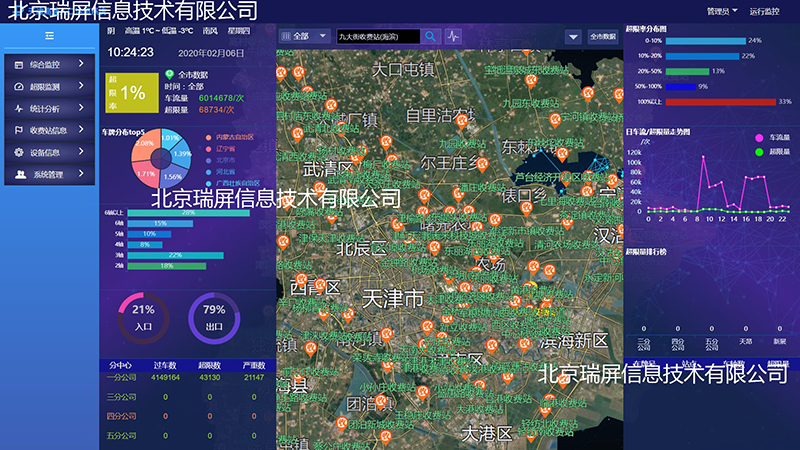Click the 收费站信息 flag icon
The width and height of the screenshot is (800, 450).
click(19, 131)
